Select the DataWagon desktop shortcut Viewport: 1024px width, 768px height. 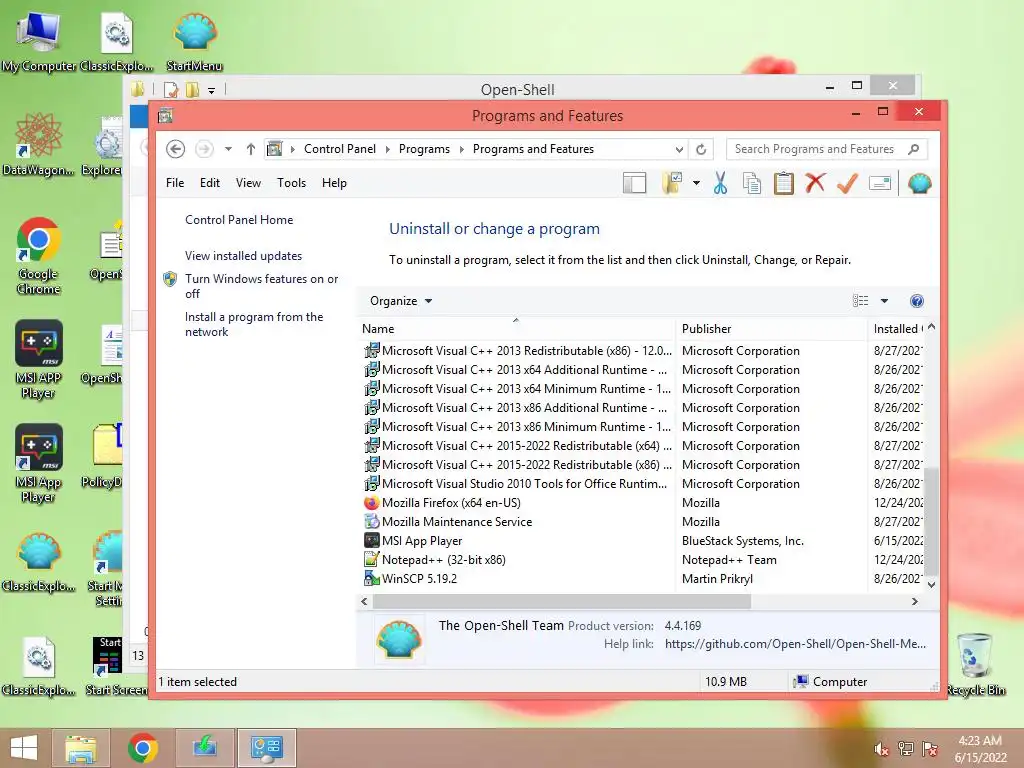[x=39, y=144]
